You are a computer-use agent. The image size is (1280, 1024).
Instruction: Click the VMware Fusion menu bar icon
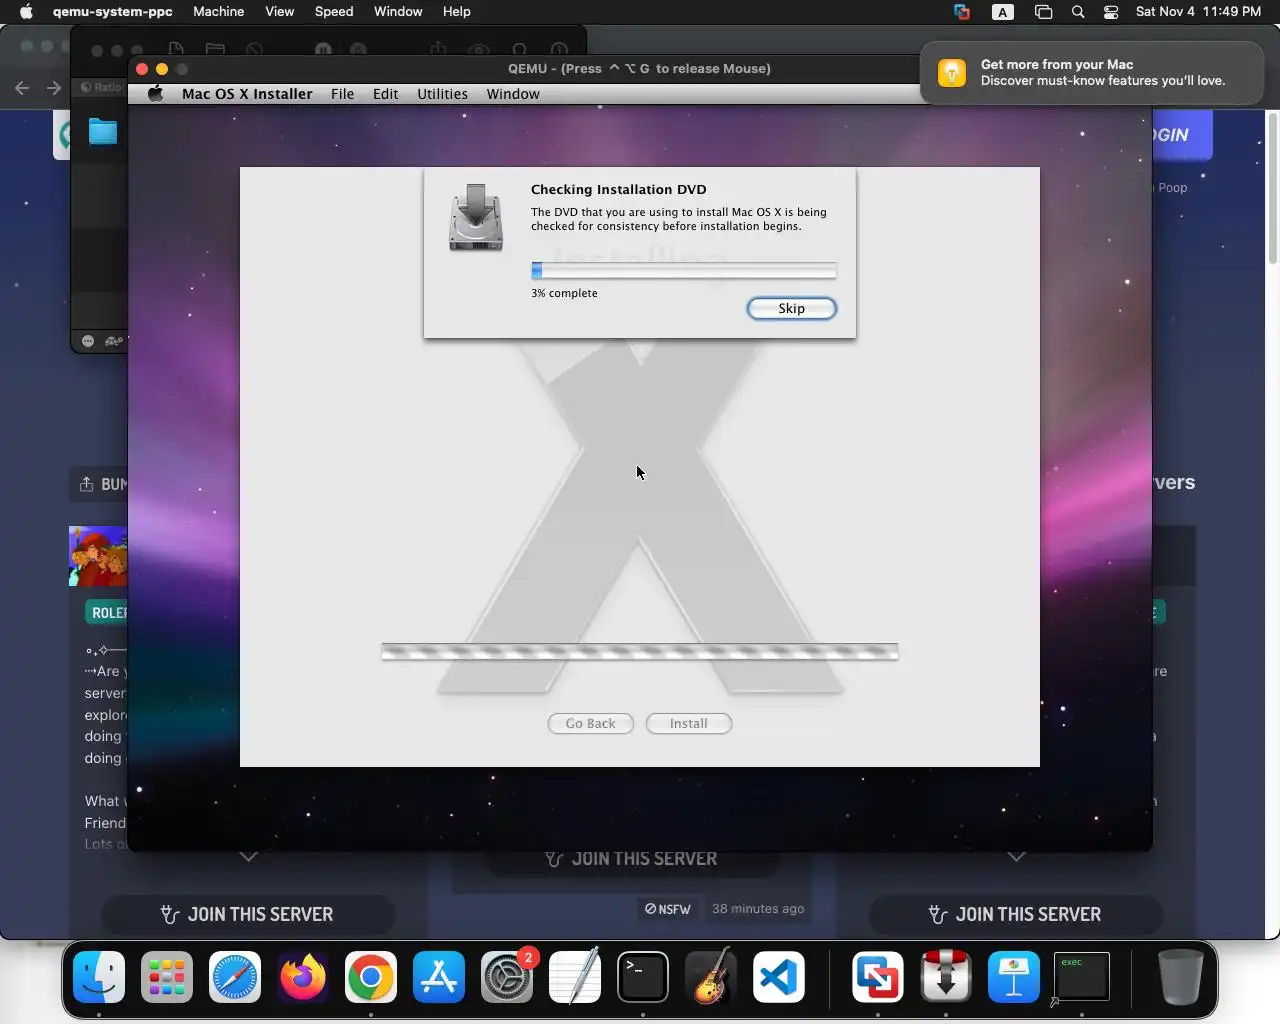coord(962,12)
